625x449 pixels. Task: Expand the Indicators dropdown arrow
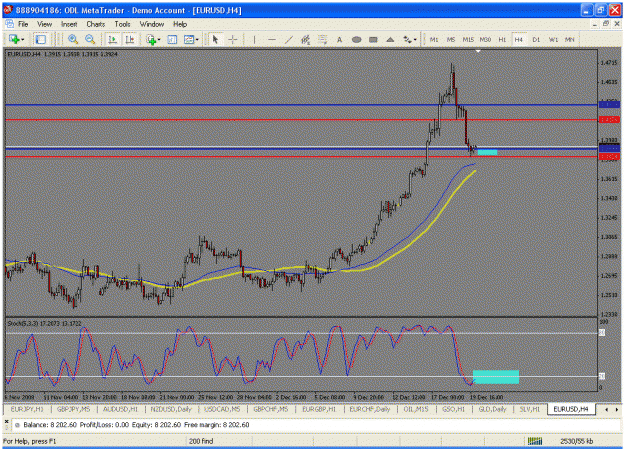159,39
